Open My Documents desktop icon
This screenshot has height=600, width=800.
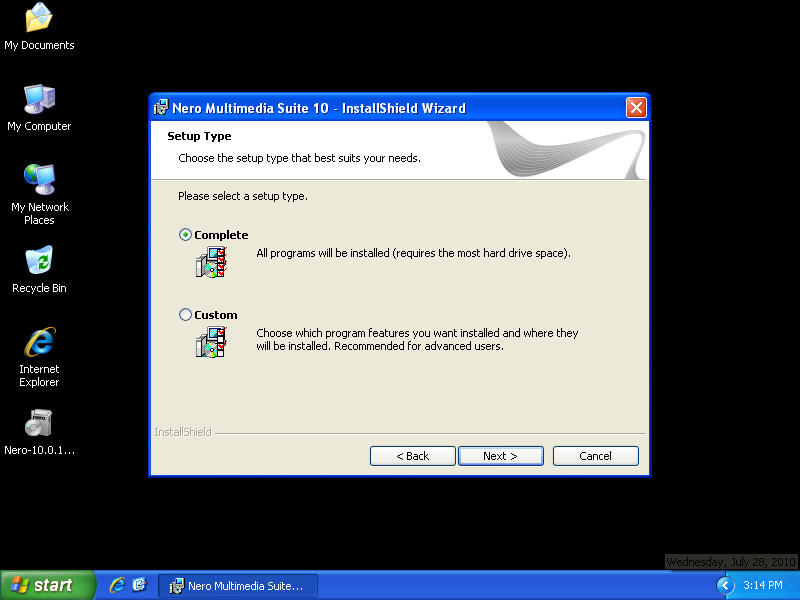click(39, 27)
